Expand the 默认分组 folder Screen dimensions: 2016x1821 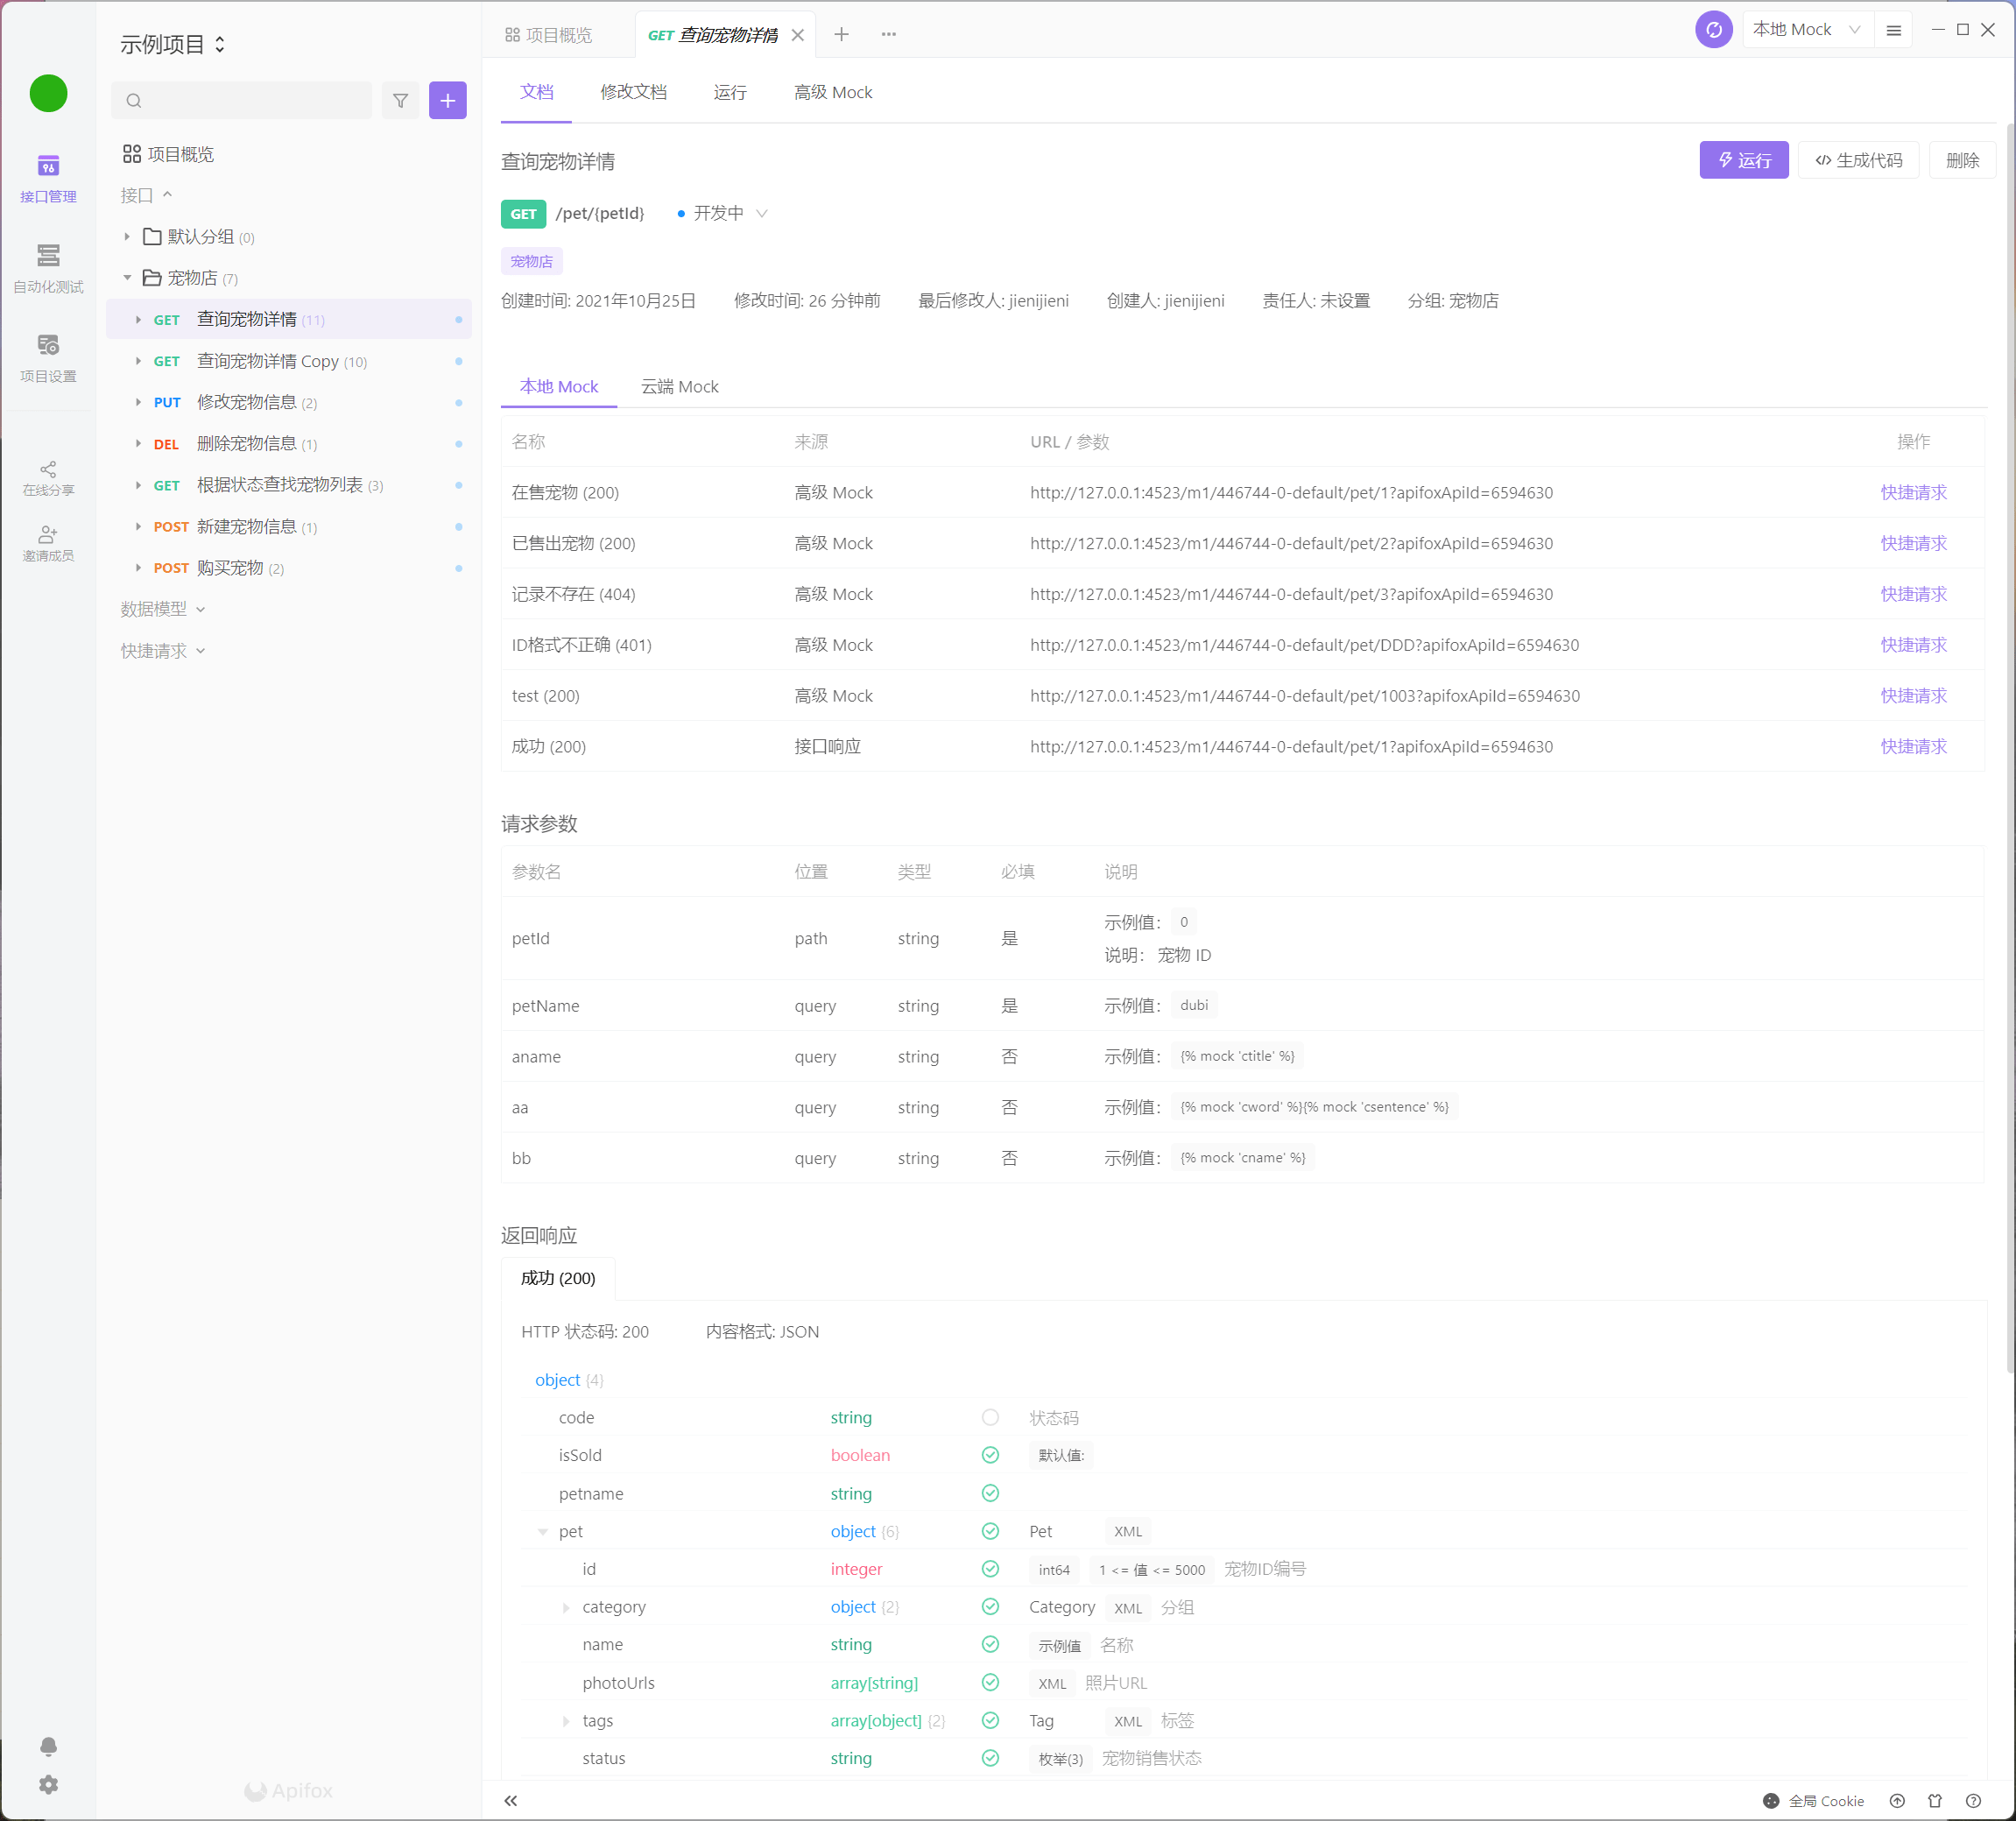(127, 237)
